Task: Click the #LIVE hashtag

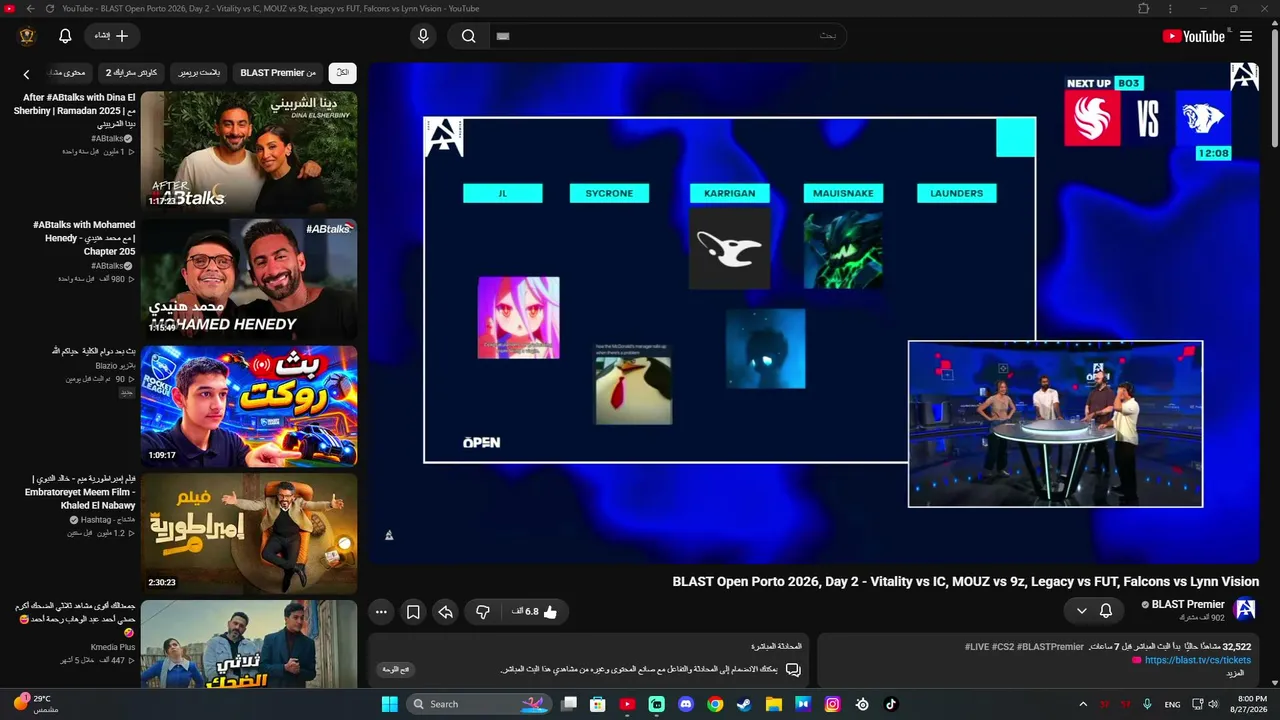Action: pyautogui.click(x=977, y=647)
